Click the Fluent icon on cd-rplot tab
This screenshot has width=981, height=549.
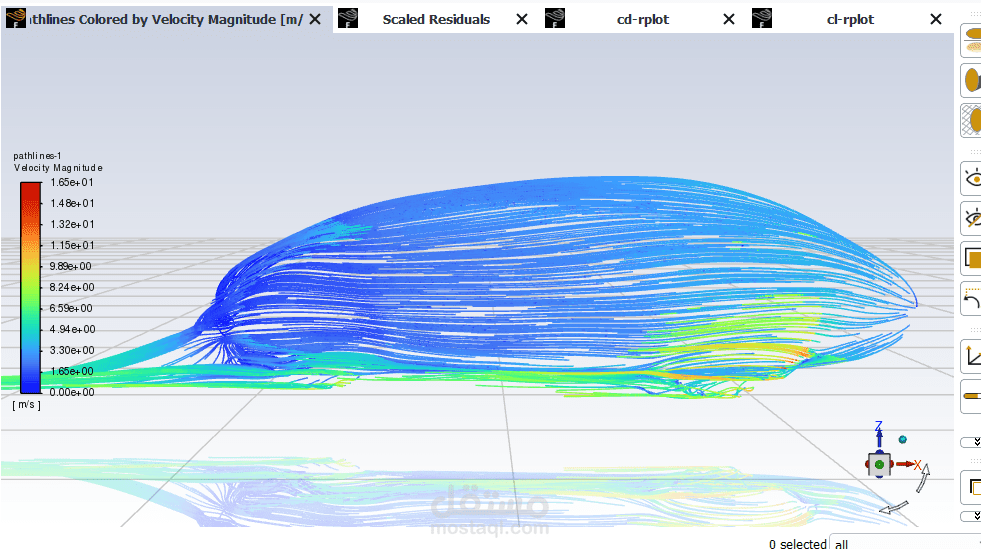coord(555,19)
